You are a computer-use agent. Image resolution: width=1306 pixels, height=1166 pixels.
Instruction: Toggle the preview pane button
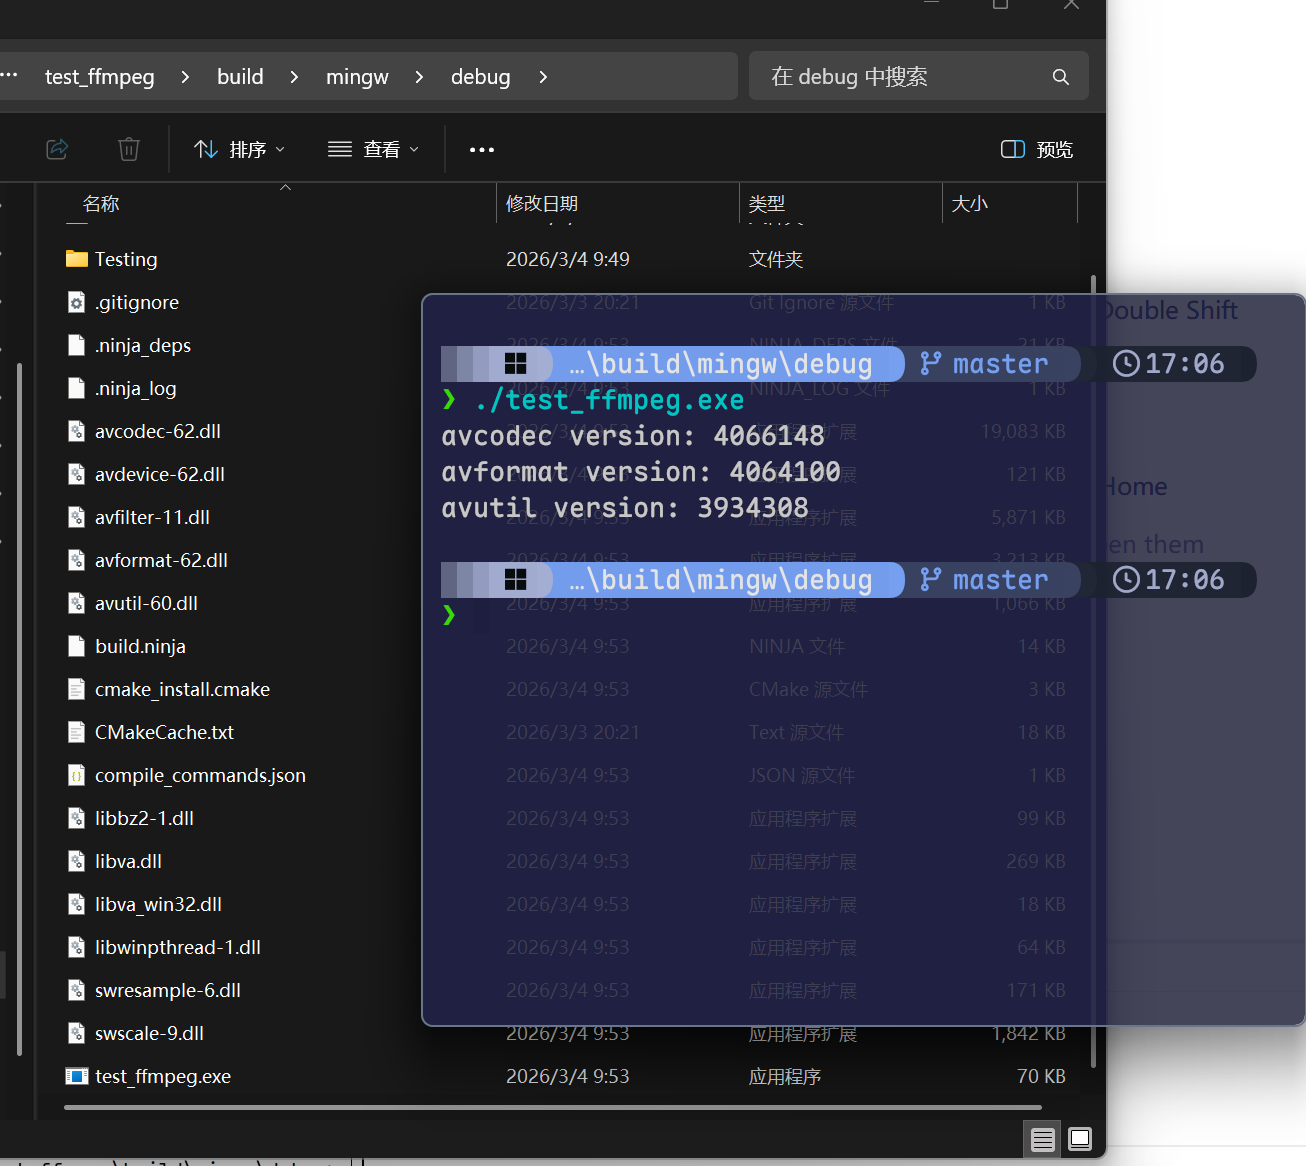point(1037,149)
